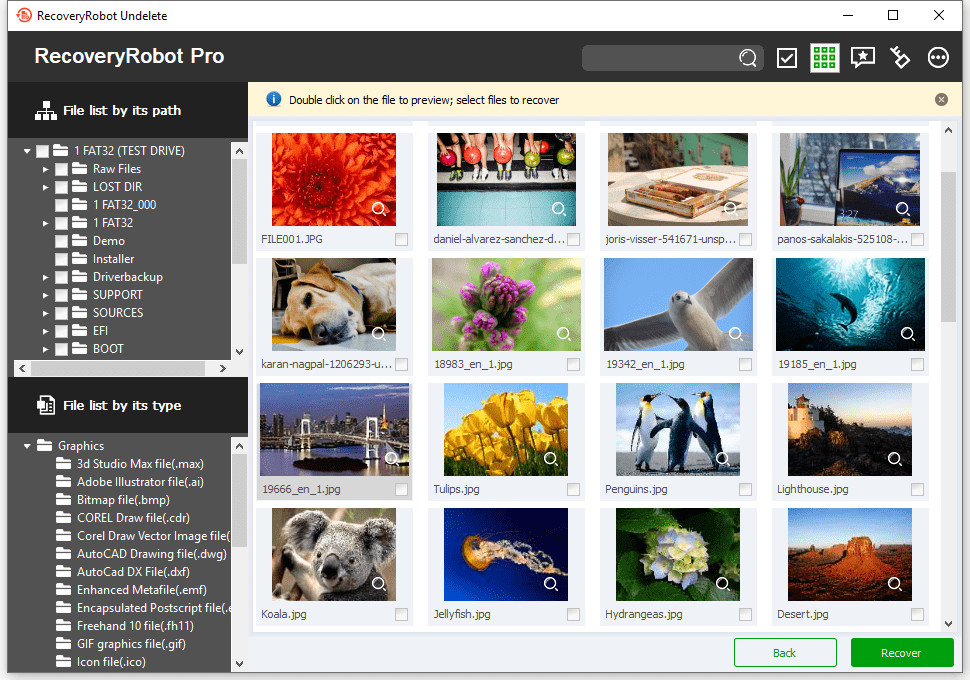
Task: Click the Recover button
Action: pyautogui.click(x=901, y=653)
